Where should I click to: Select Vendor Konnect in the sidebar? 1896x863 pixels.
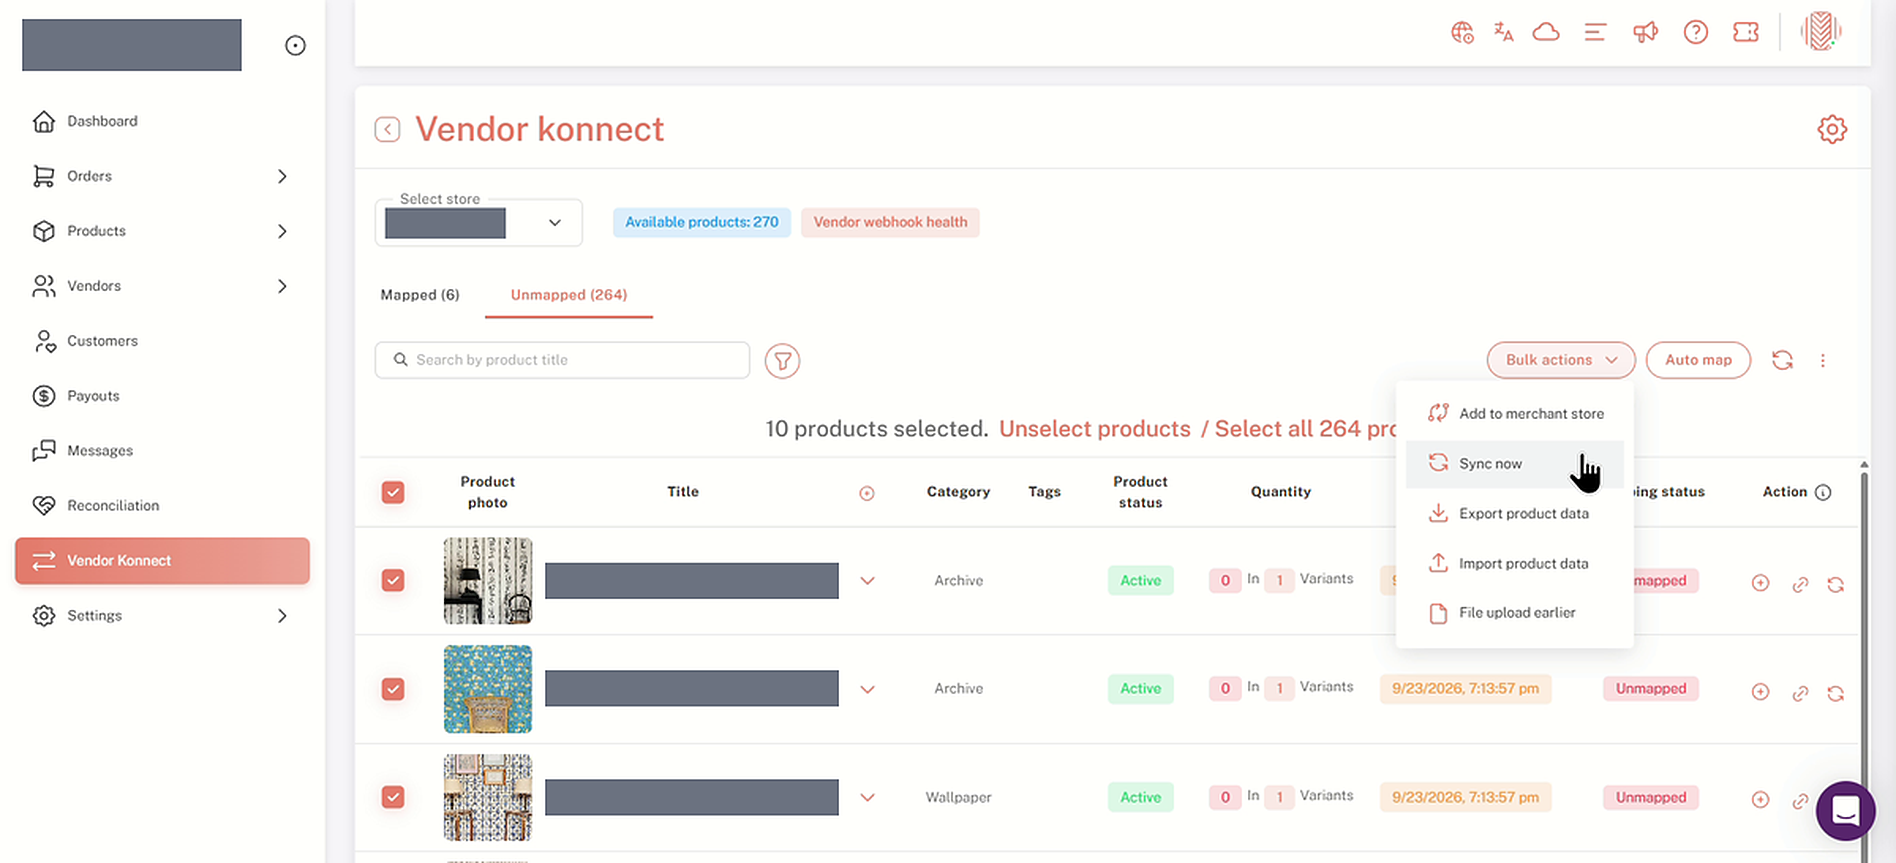pyautogui.click(x=162, y=561)
